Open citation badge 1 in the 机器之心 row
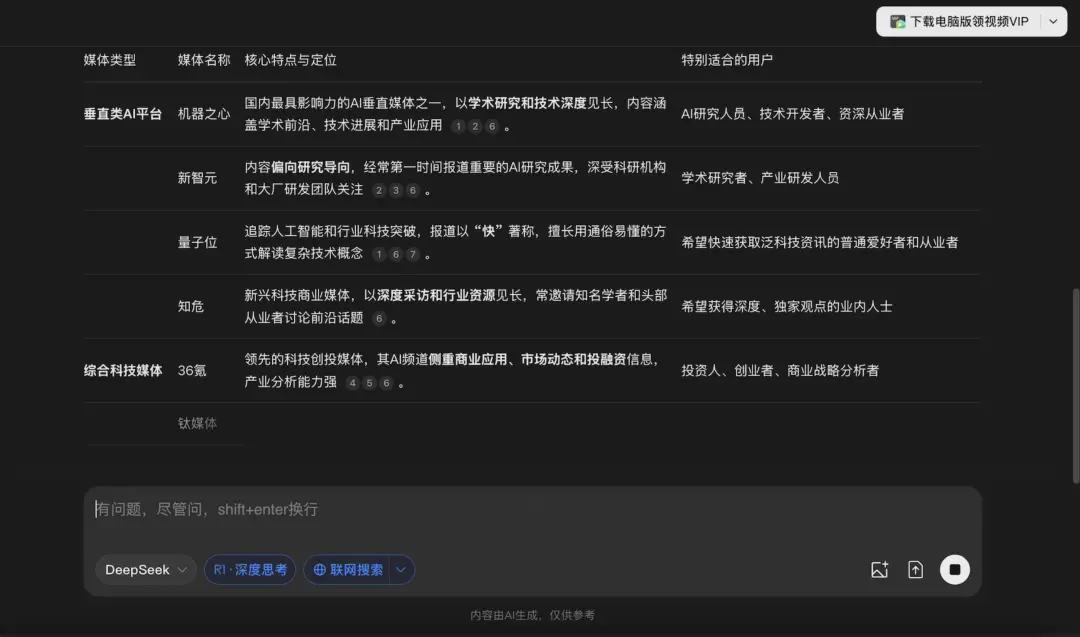The image size is (1080, 637). (x=458, y=126)
